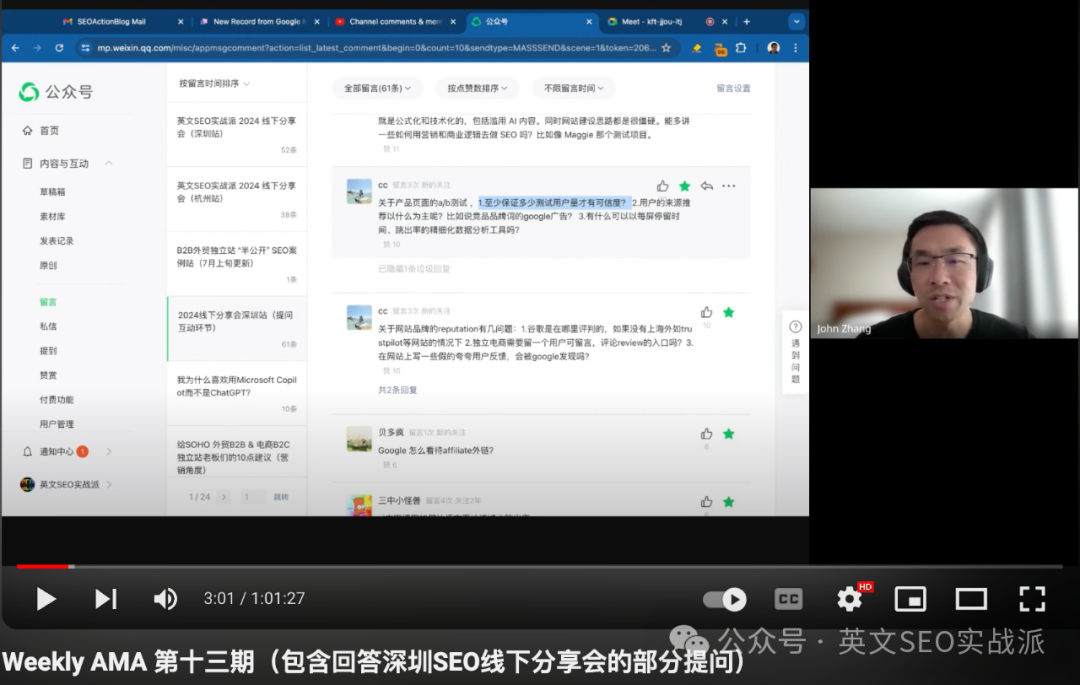Toggle closed captions CC button
1080x685 pixels.
pos(788,599)
